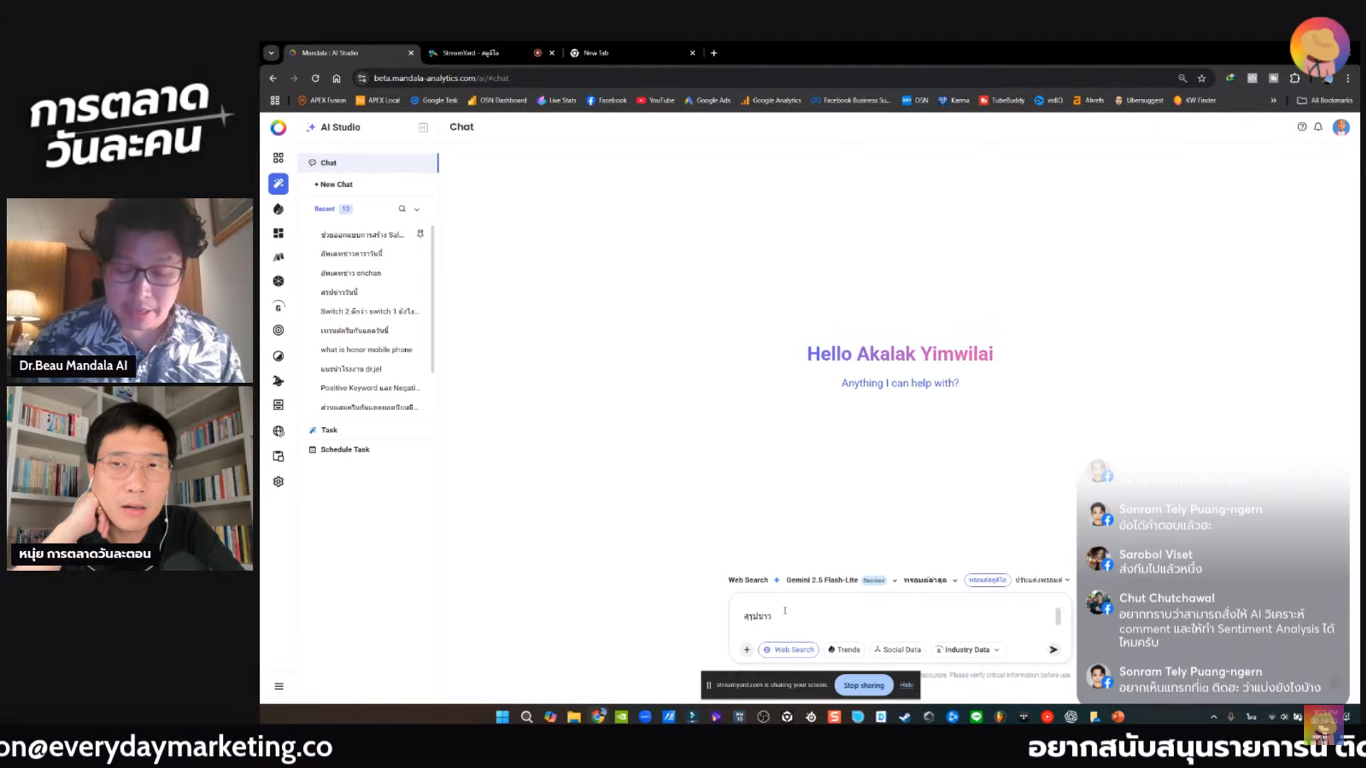Click the target icon in left rail

coord(278,330)
